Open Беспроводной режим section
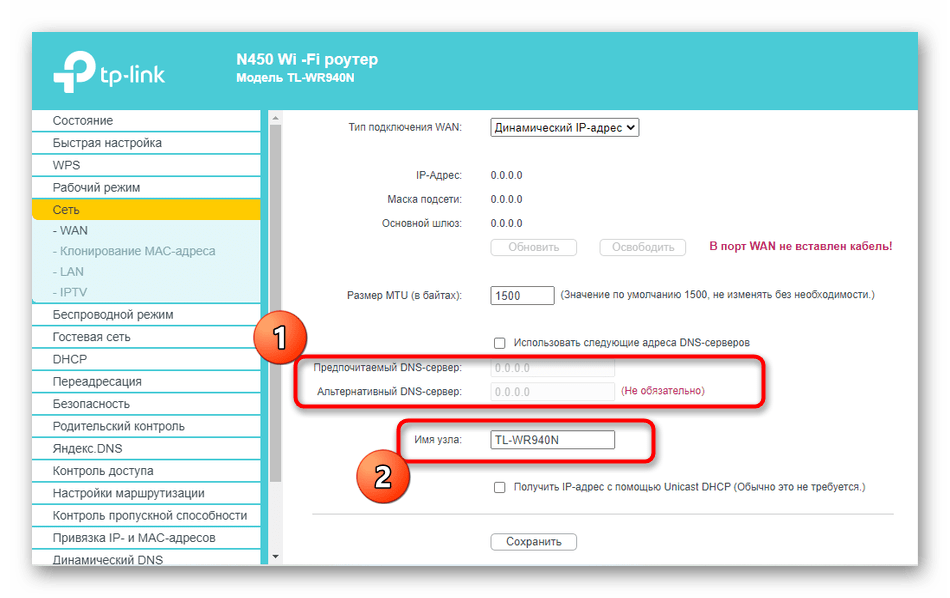 (146, 315)
